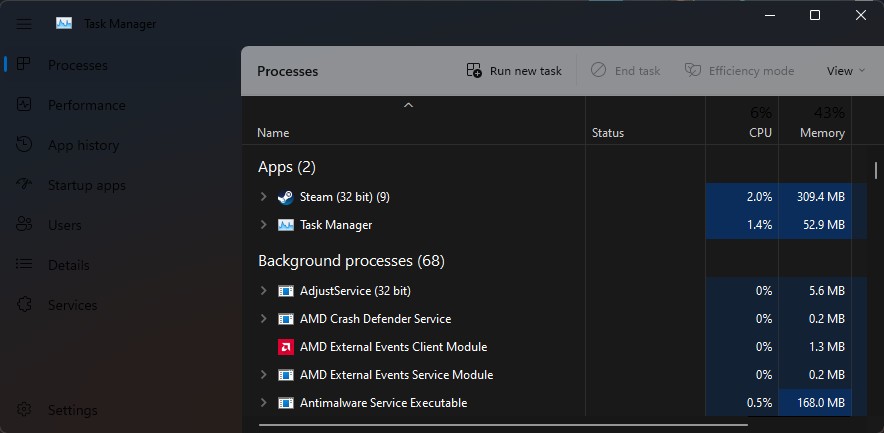This screenshot has width=884, height=433.
Task: Open the View dropdown menu
Action: 845,71
